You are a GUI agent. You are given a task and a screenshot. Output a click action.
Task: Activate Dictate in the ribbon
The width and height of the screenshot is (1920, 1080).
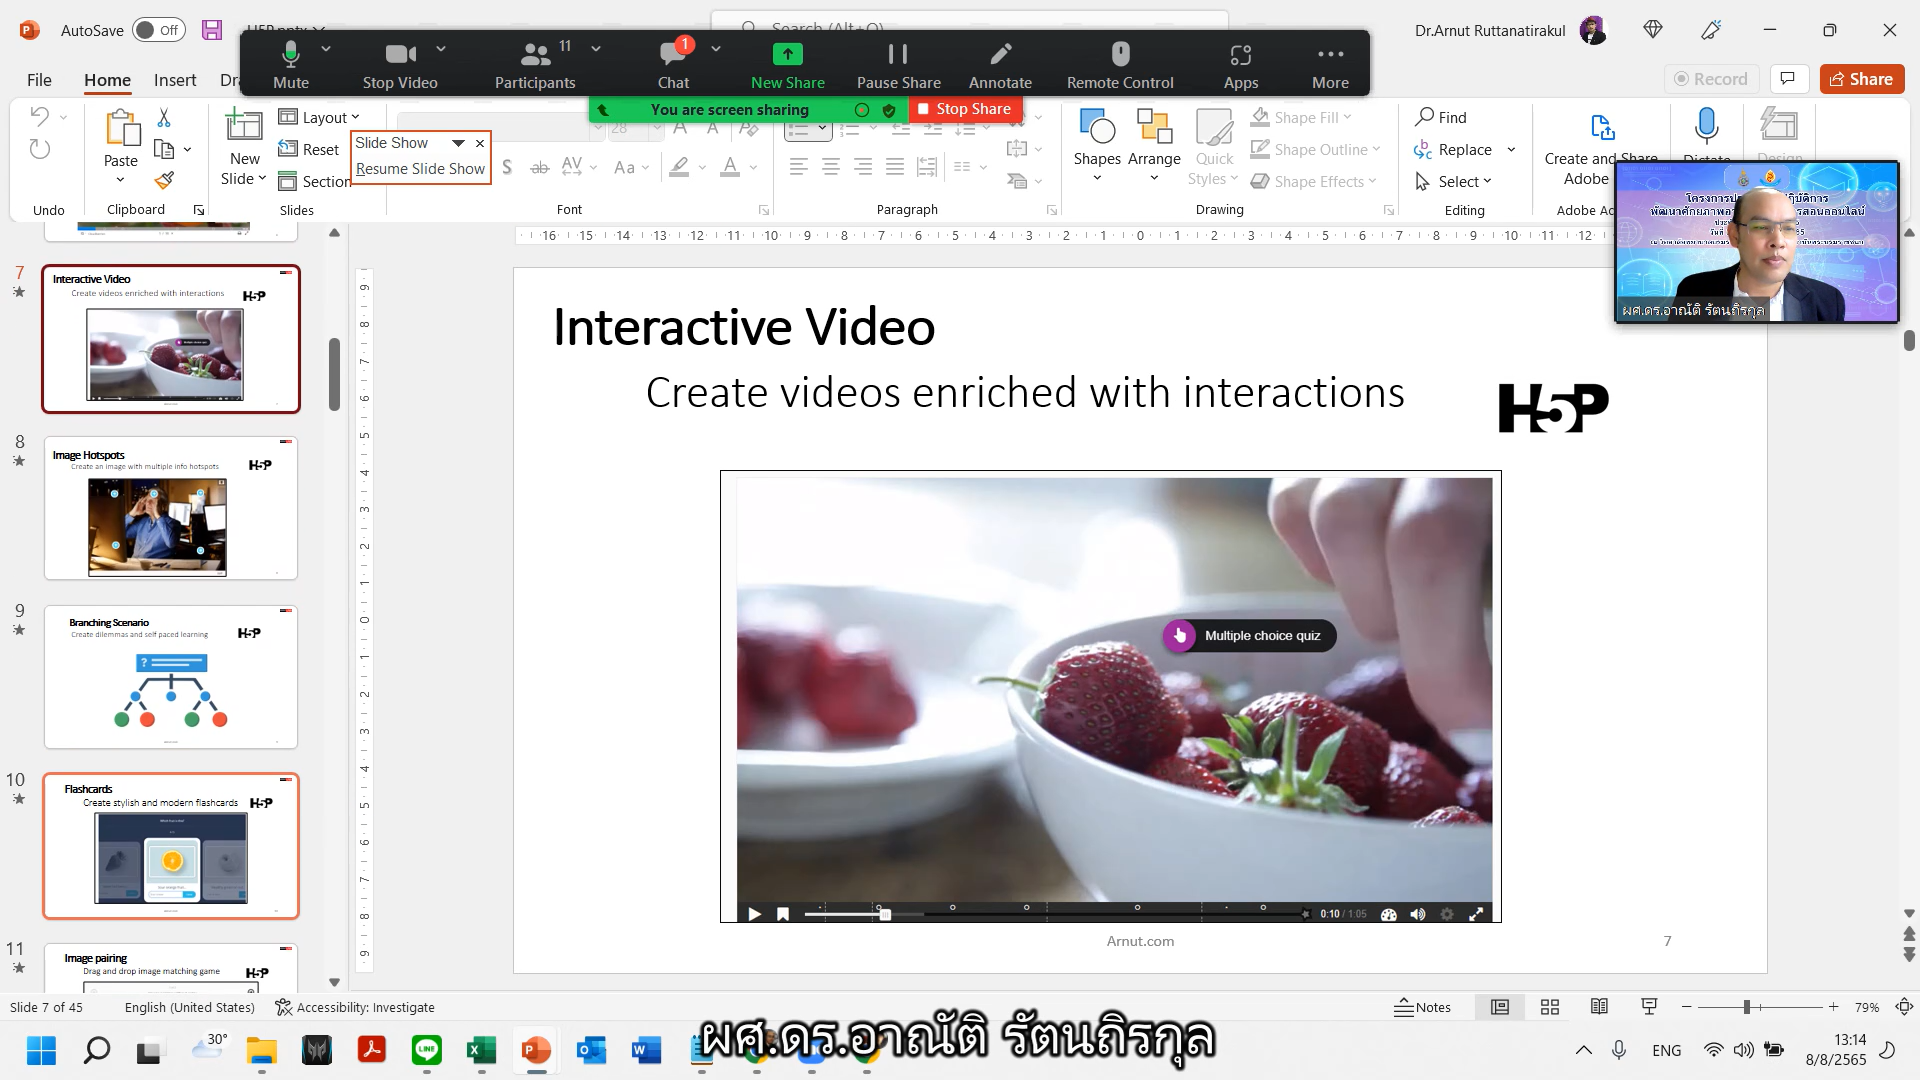click(x=1707, y=133)
